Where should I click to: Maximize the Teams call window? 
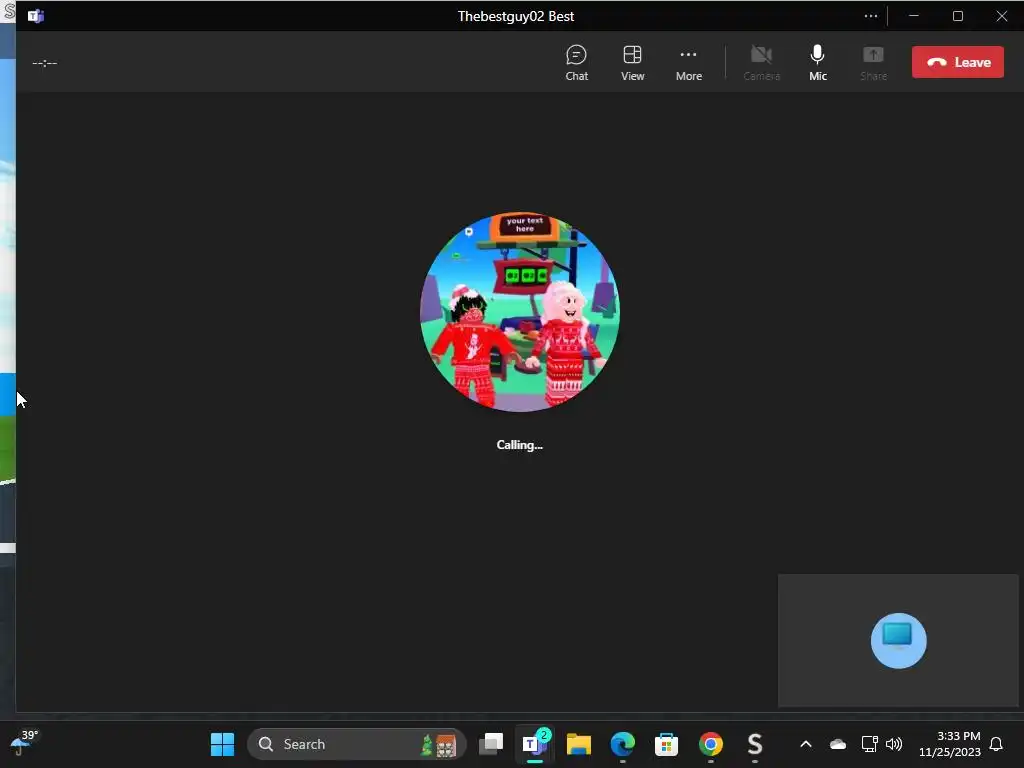pos(957,16)
